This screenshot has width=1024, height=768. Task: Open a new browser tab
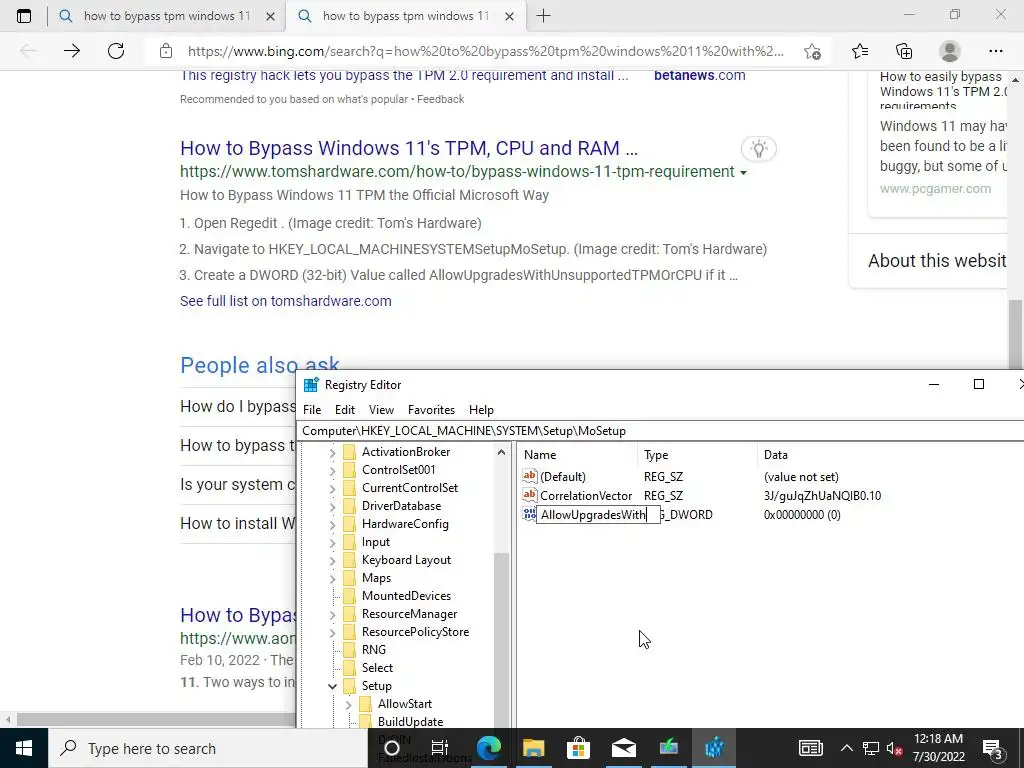pyautogui.click(x=543, y=16)
